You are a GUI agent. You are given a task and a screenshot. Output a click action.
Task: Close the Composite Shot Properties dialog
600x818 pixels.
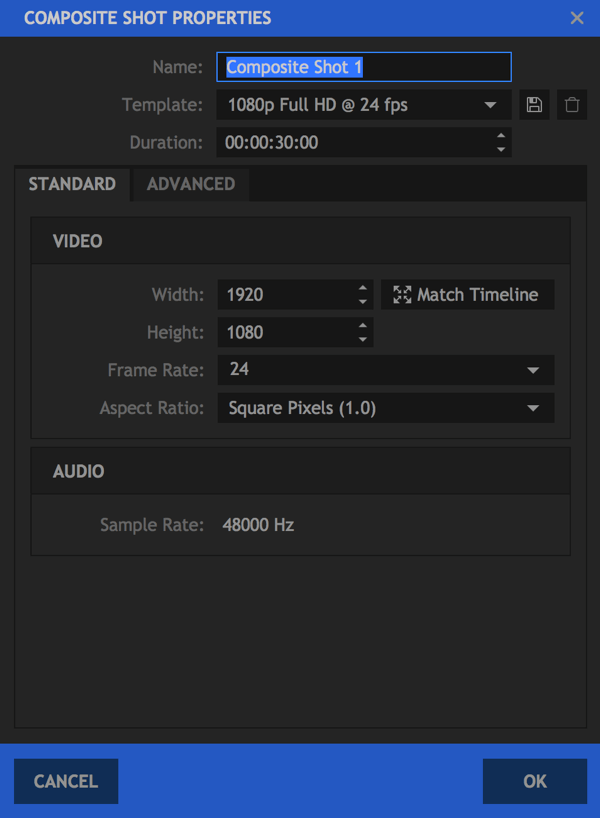(577, 18)
